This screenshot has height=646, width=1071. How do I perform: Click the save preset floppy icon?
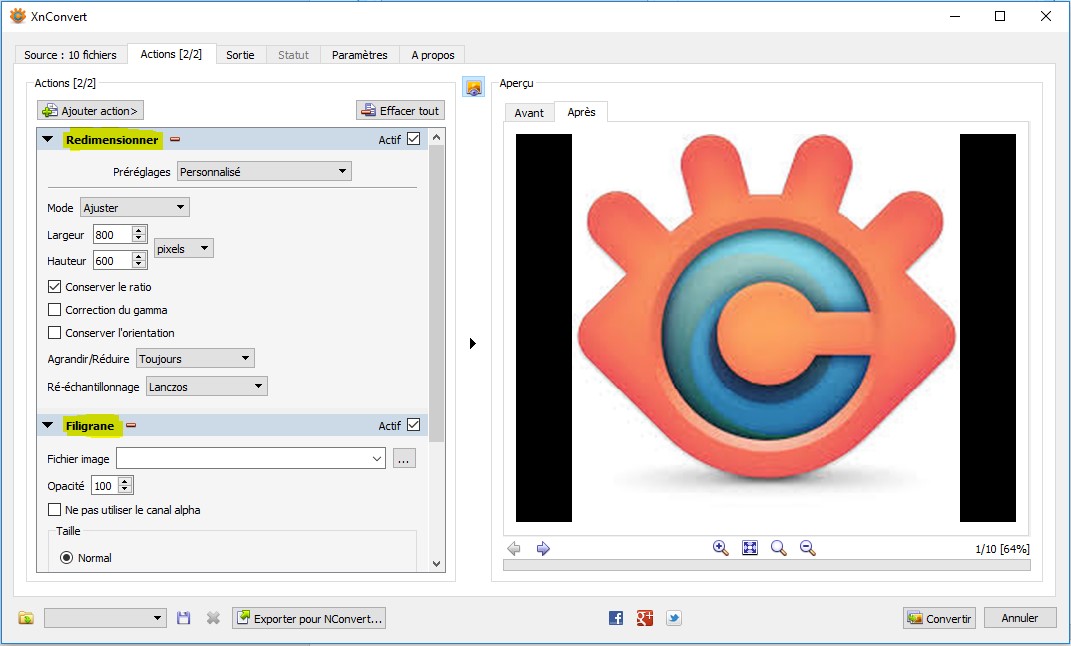(183, 618)
